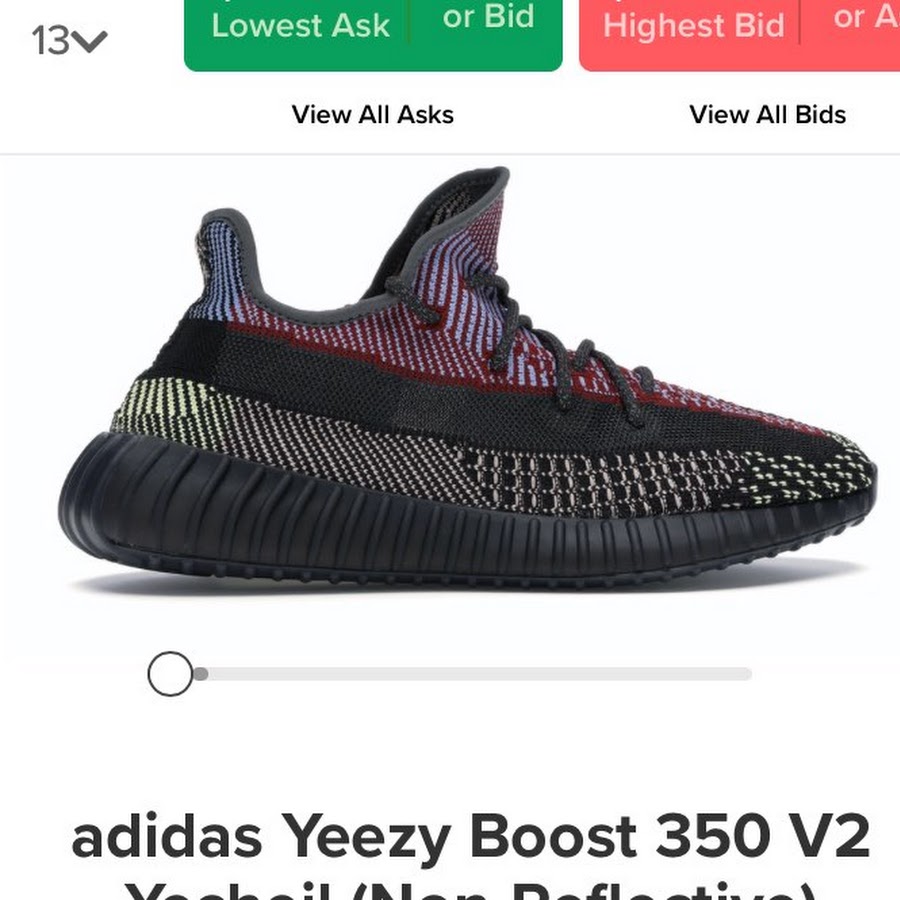Click the number 13 size label

pos(51,41)
